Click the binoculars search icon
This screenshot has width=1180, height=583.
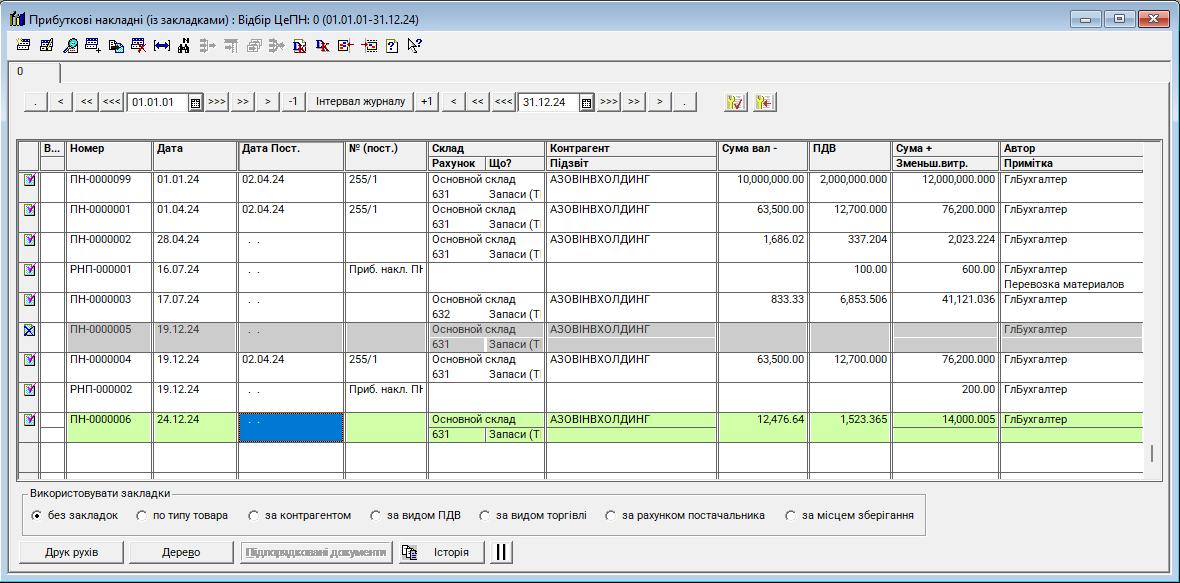point(184,45)
